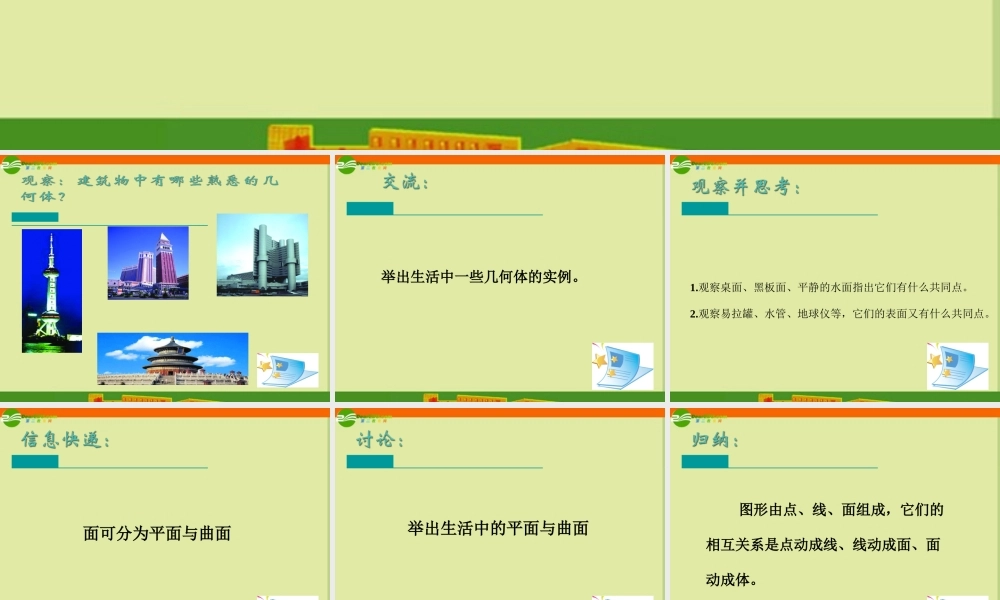Click the Temple of Heaven photo

pyautogui.click(x=173, y=358)
